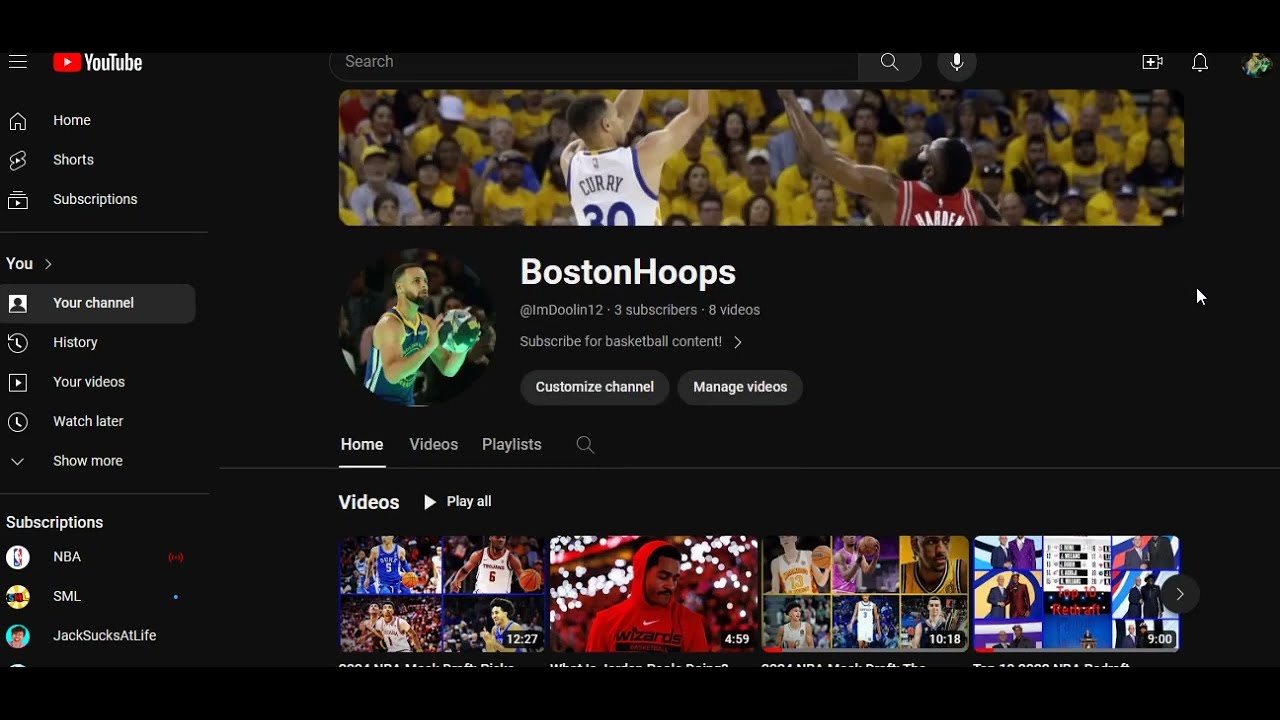Open the 10:18 video thumbnail

pos(866,594)
